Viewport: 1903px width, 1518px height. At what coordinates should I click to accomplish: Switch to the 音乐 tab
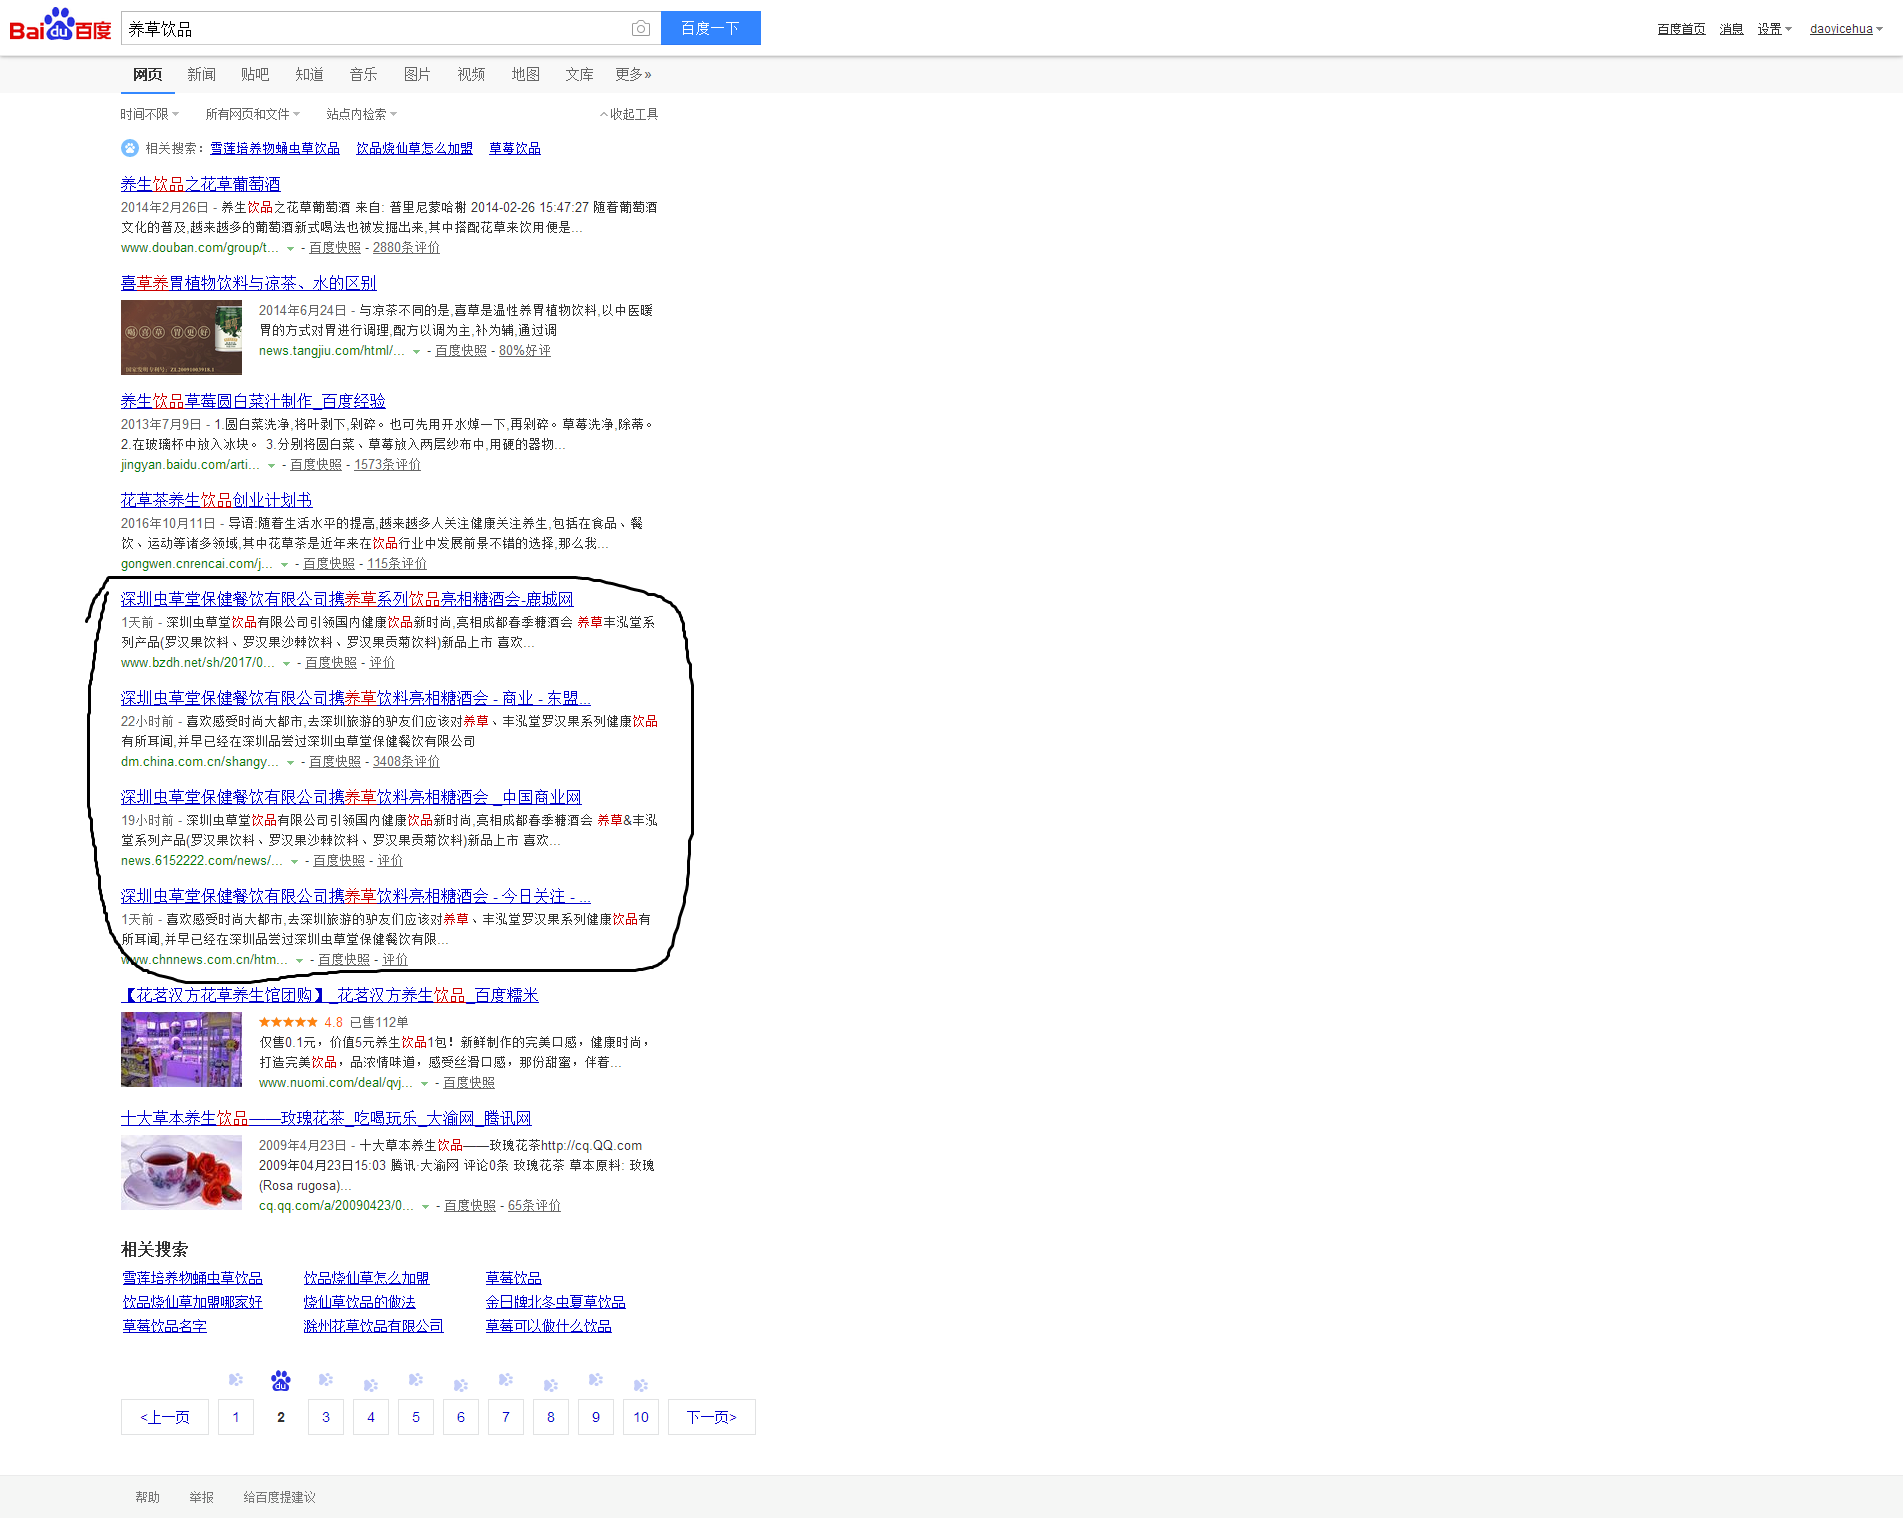[363, 74]
